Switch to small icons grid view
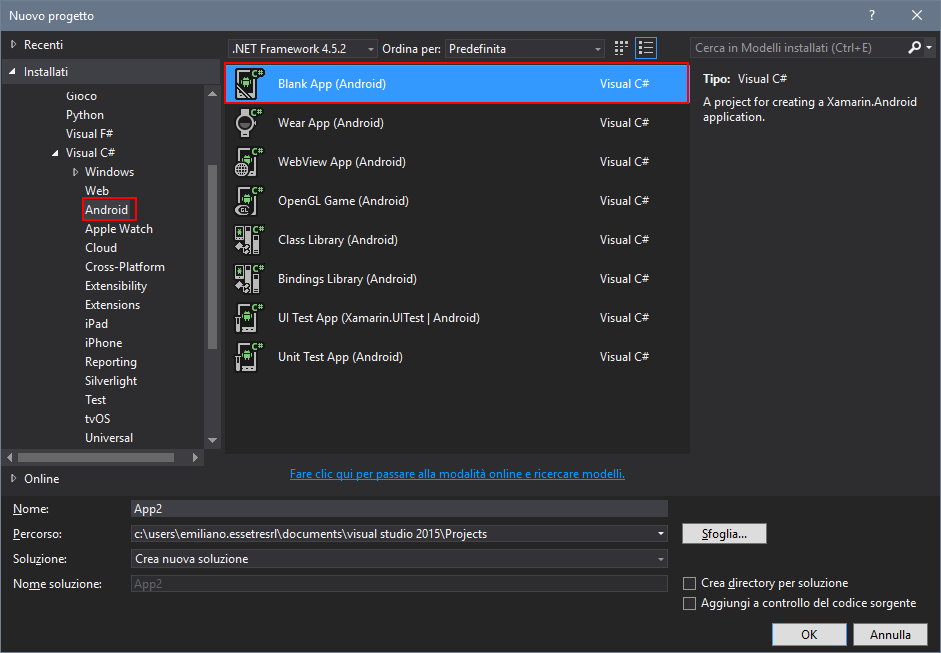 tap(621, 48)
